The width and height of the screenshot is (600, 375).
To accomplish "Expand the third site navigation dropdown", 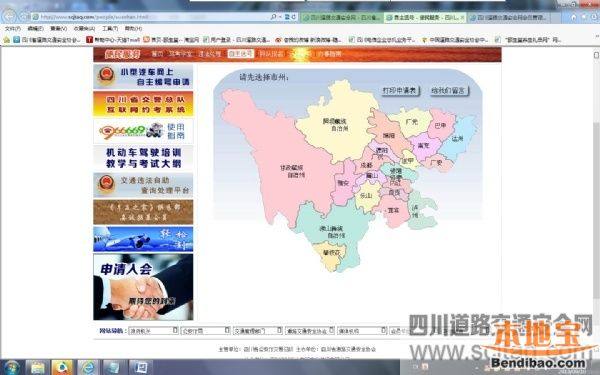I will 258,331.
